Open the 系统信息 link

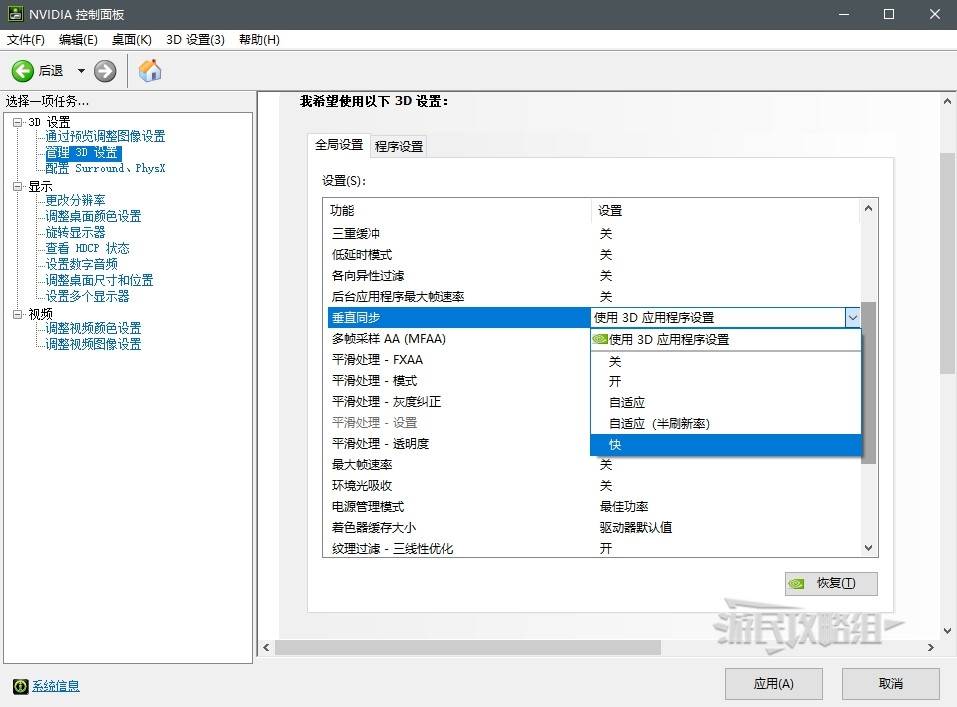(56, 686)
